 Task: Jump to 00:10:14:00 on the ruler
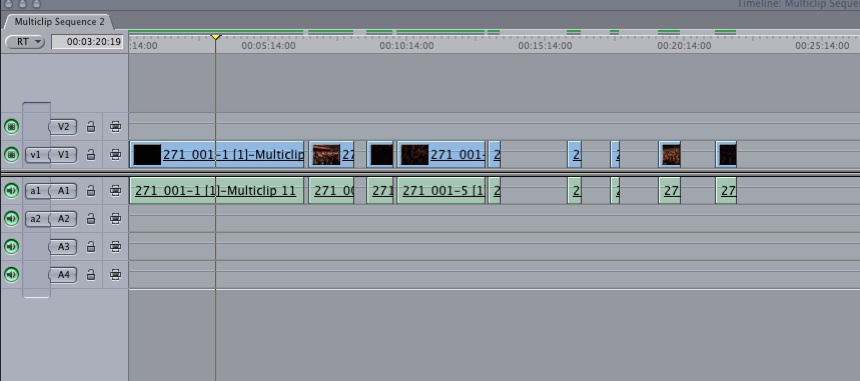pyautogui.click(x=406, y=46)
